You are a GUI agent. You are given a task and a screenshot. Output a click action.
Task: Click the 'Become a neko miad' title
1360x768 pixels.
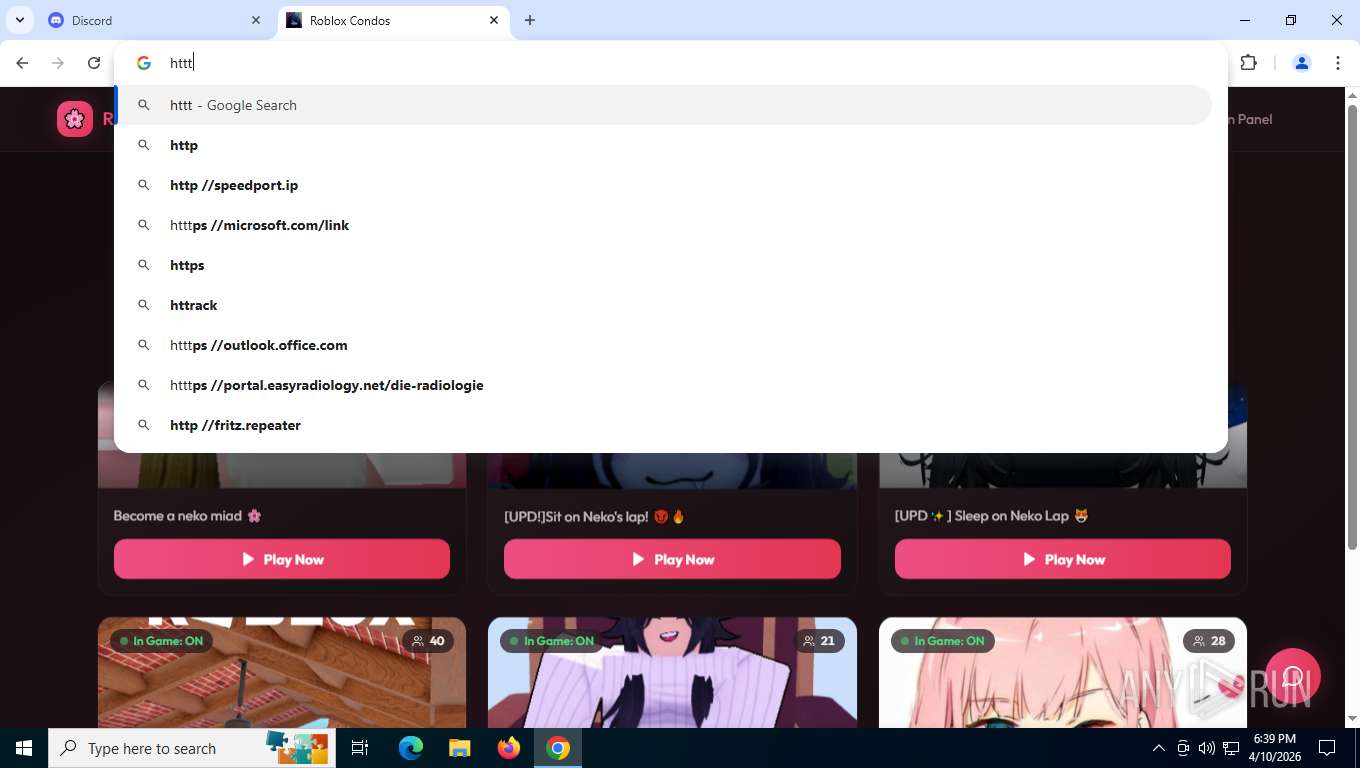[187, 516]
